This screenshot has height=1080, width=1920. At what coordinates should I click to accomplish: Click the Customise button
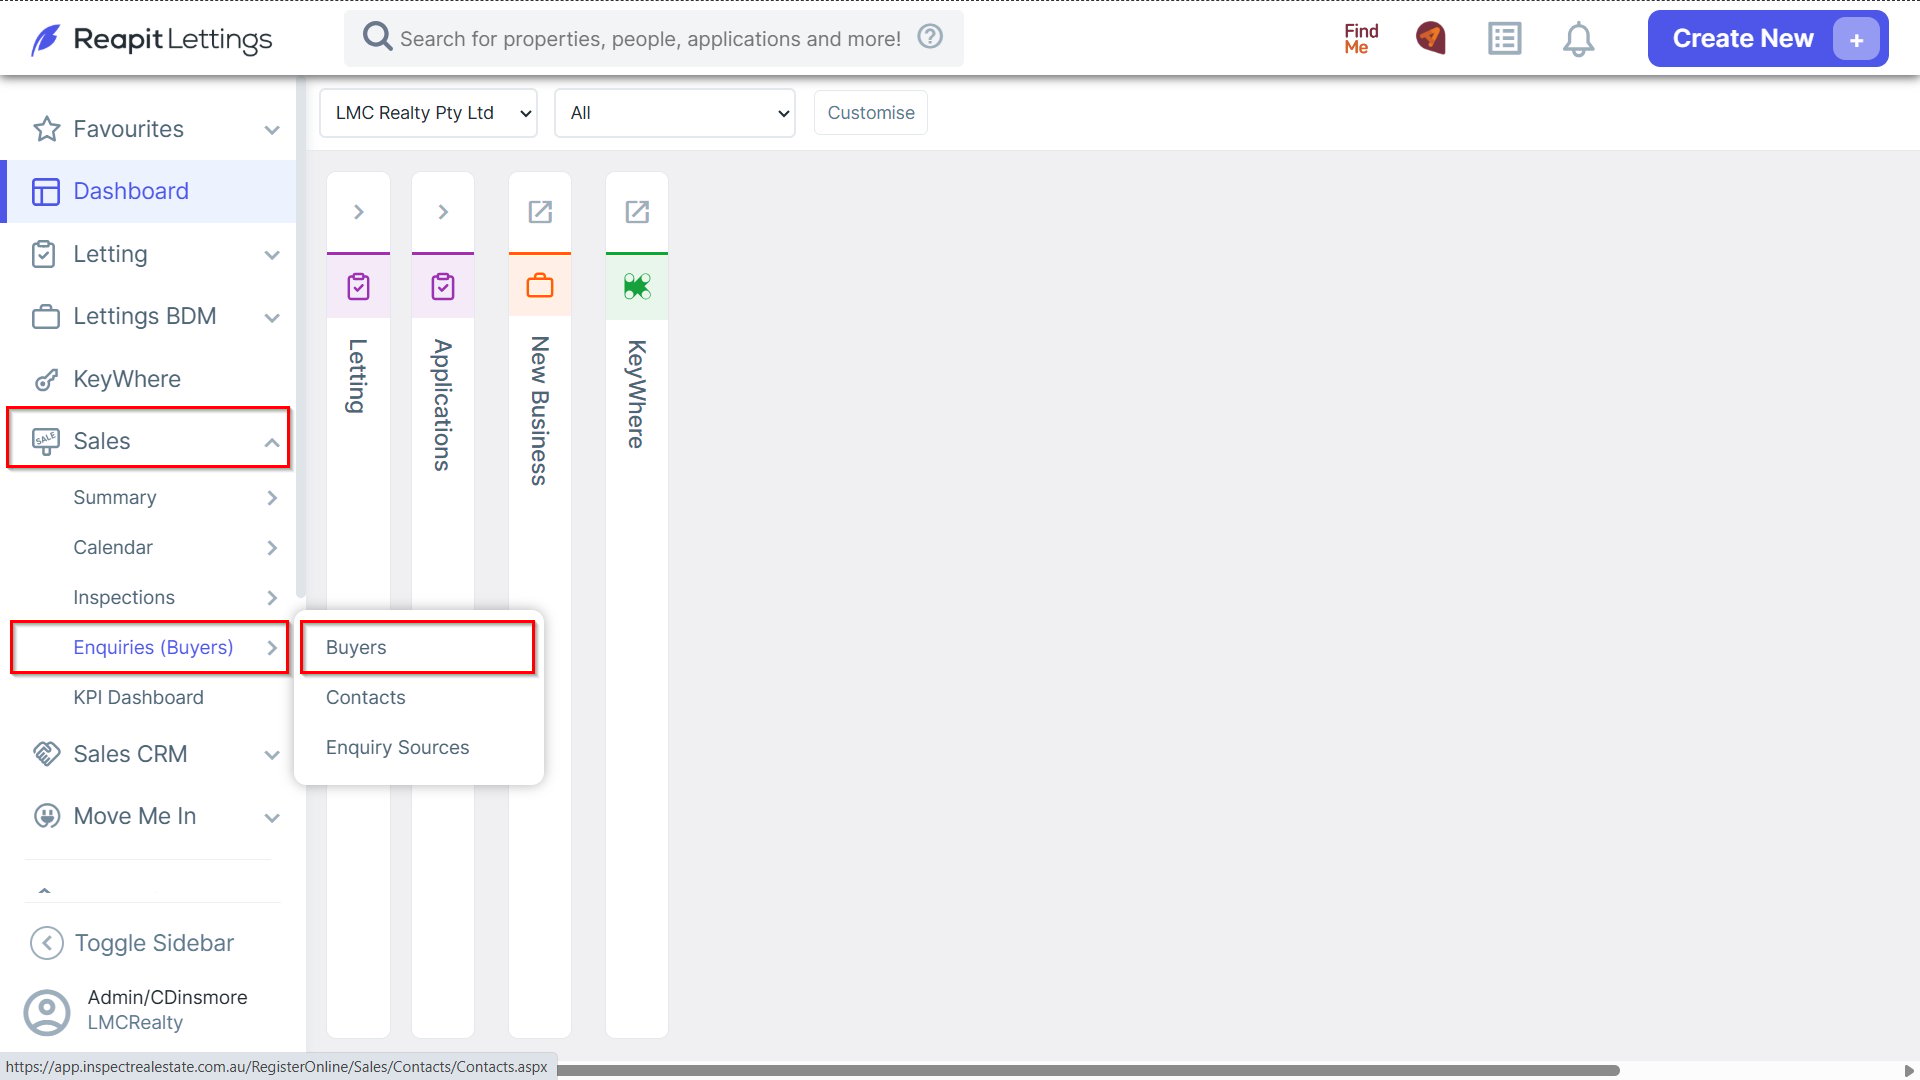871,113
